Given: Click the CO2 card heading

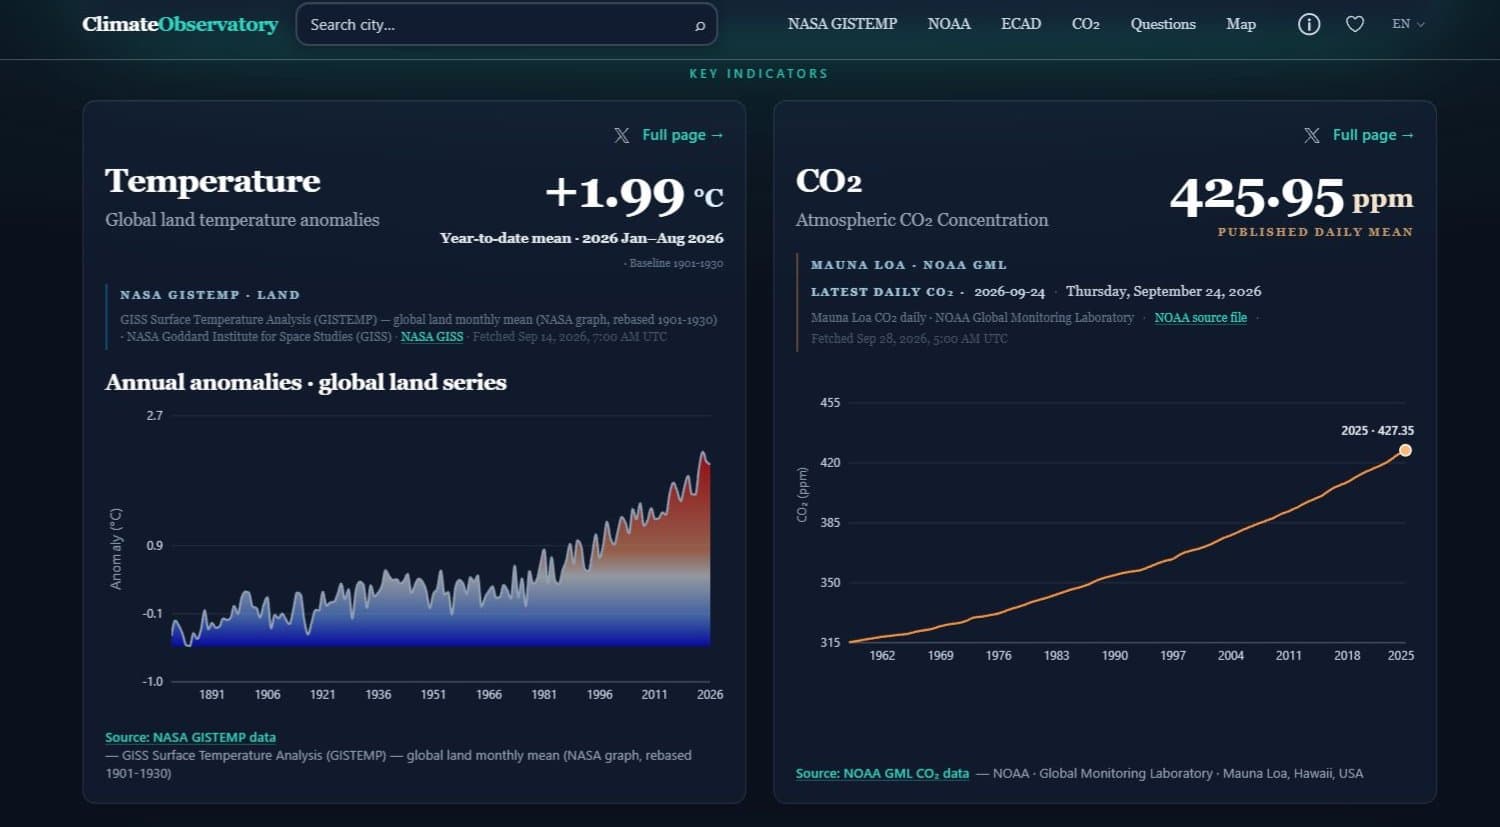Looking at the screenshot, I should click(829, 181).
